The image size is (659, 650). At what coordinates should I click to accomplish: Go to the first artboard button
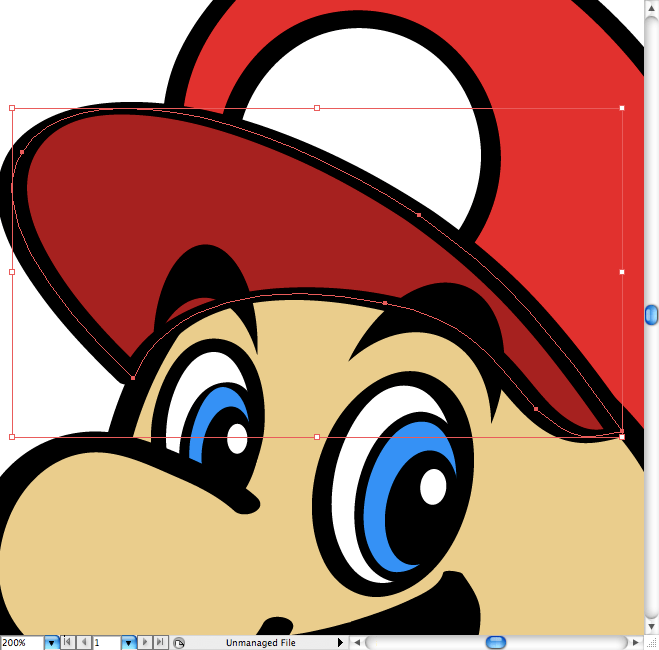(x=67, y=642)
